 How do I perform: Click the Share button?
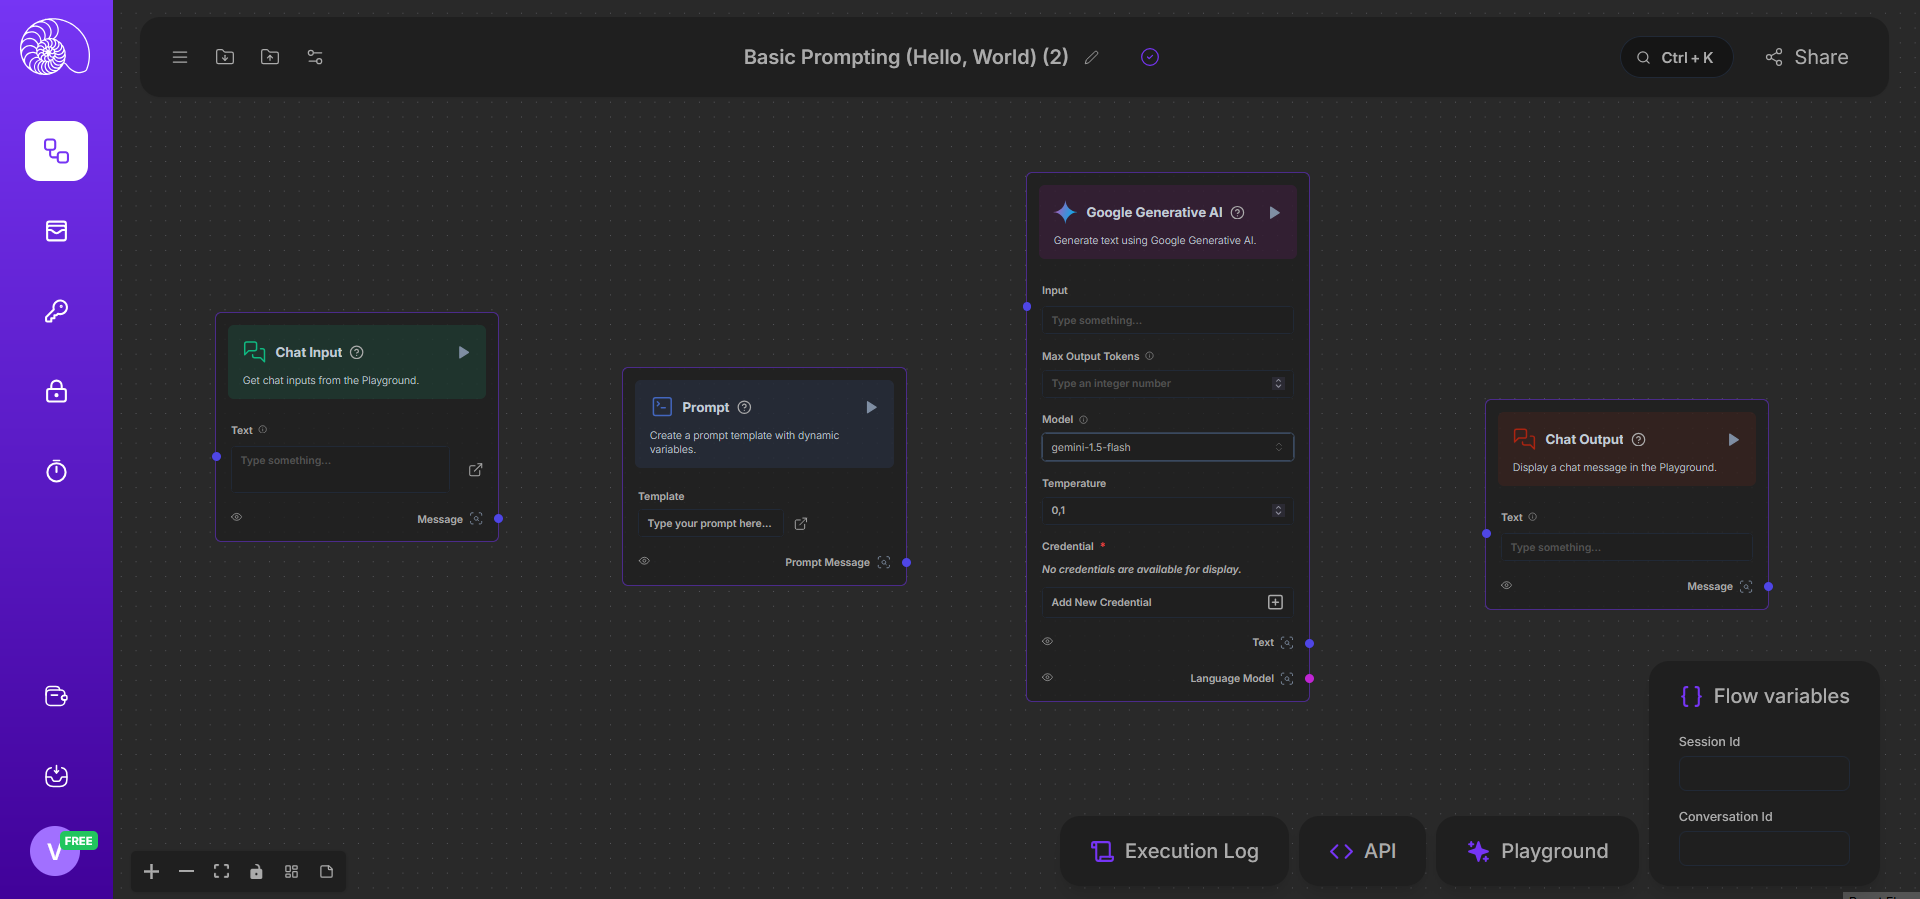1806,57
